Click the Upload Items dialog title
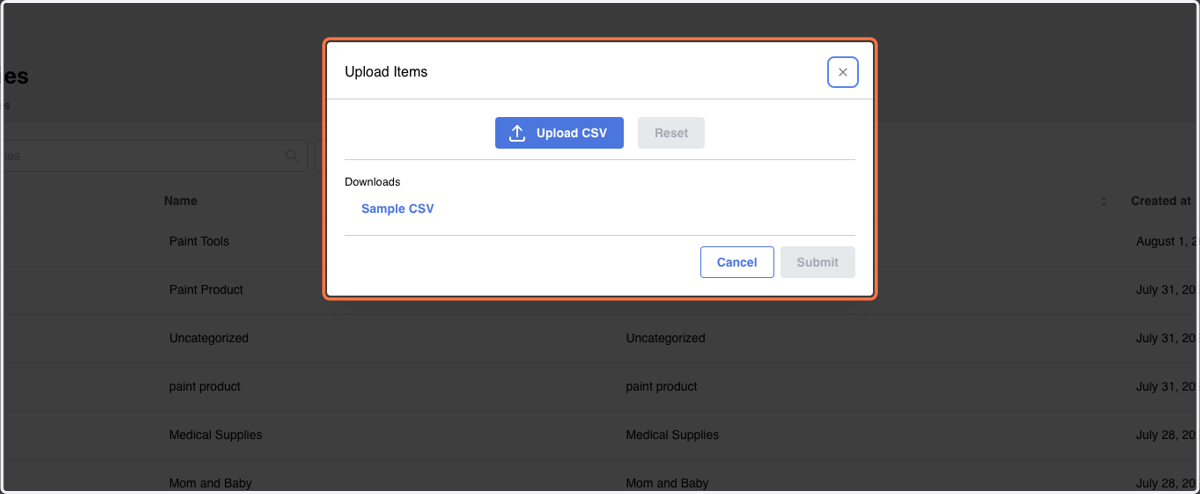 point(386,72)
